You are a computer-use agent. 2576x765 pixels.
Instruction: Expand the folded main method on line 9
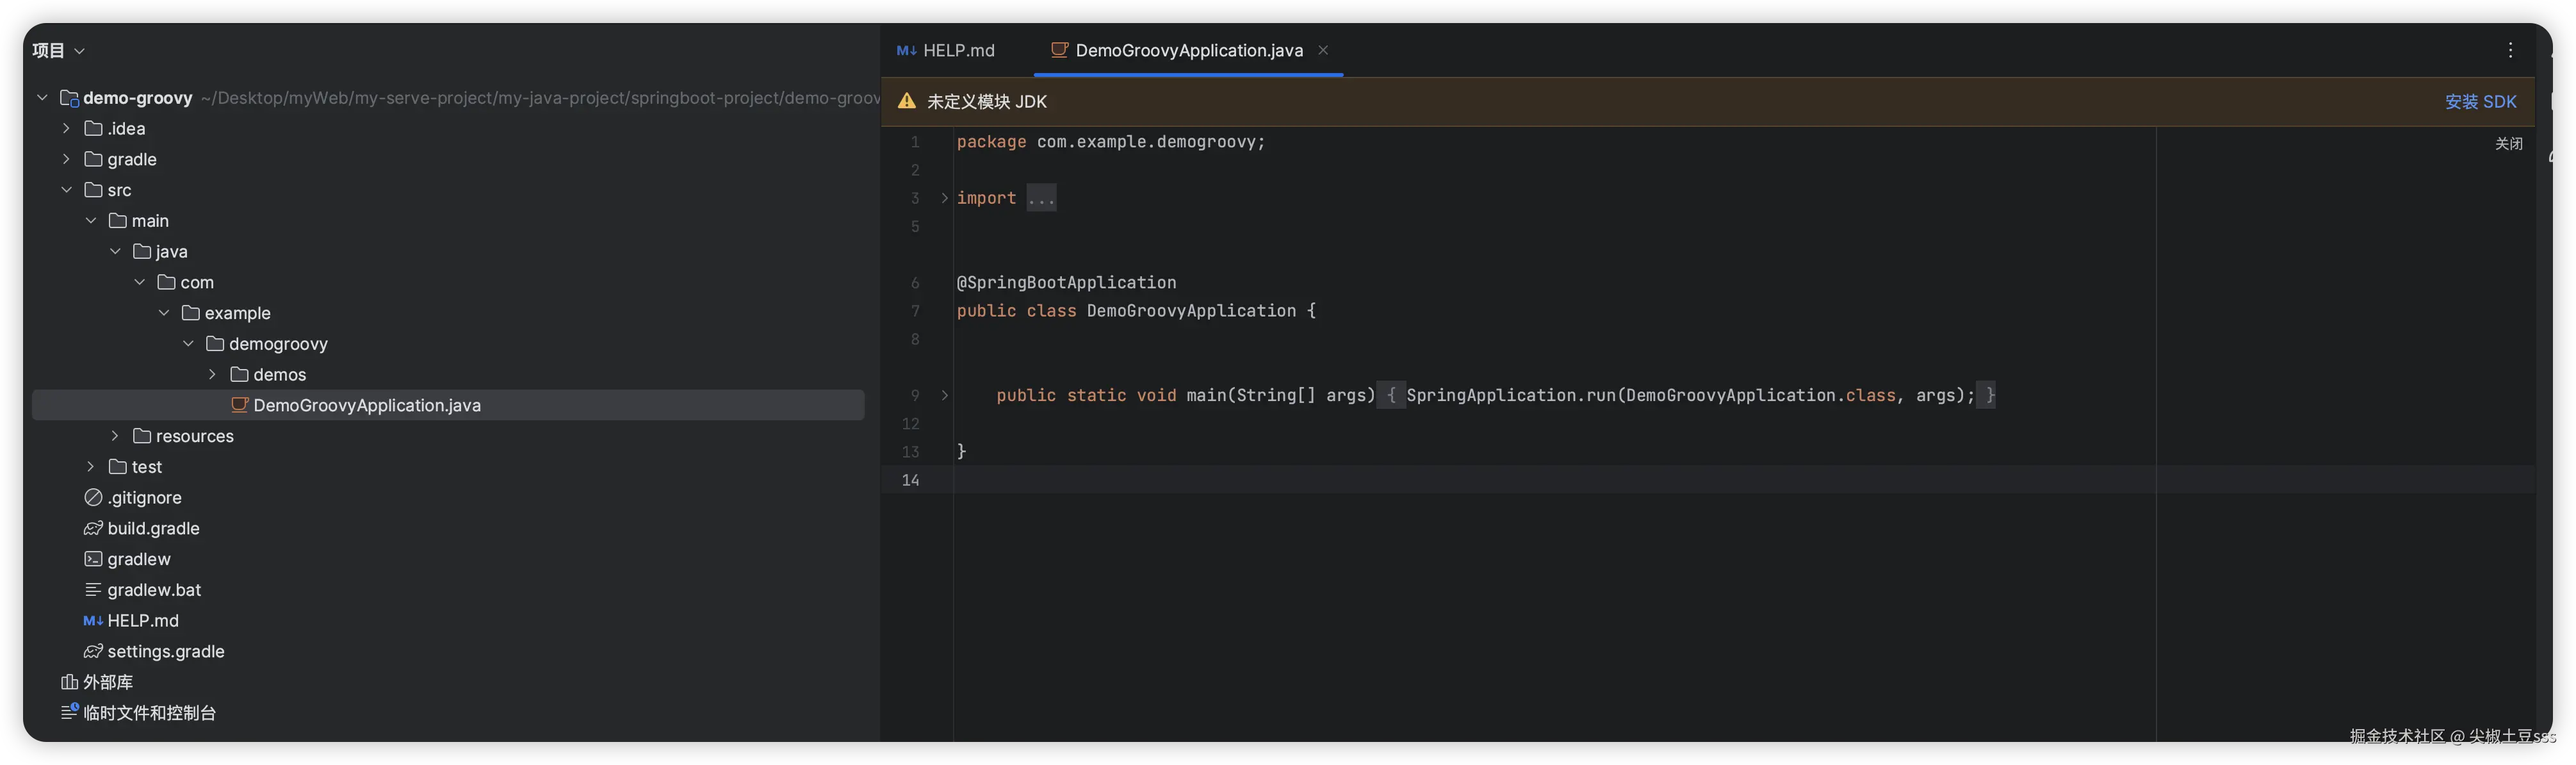click(x=944, y=395)
